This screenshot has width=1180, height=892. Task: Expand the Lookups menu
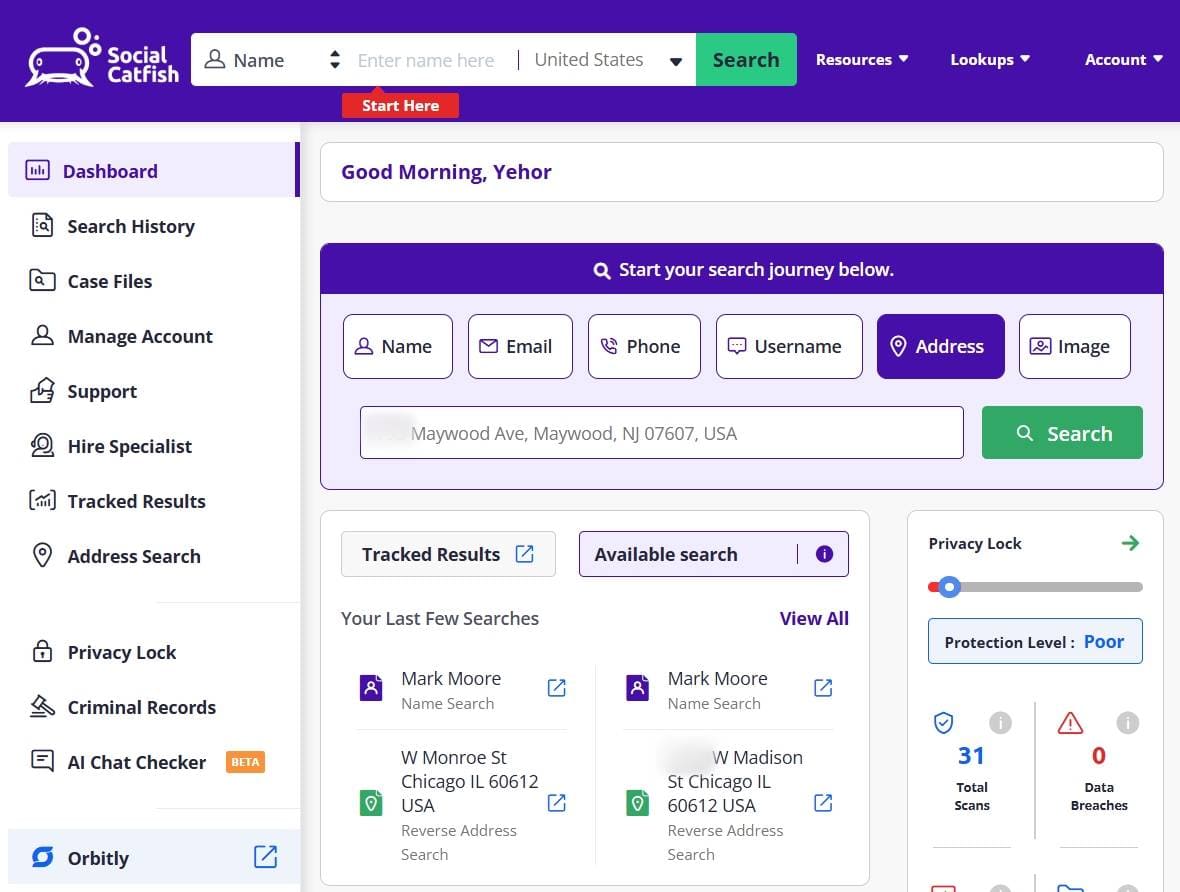pos(990,59)
